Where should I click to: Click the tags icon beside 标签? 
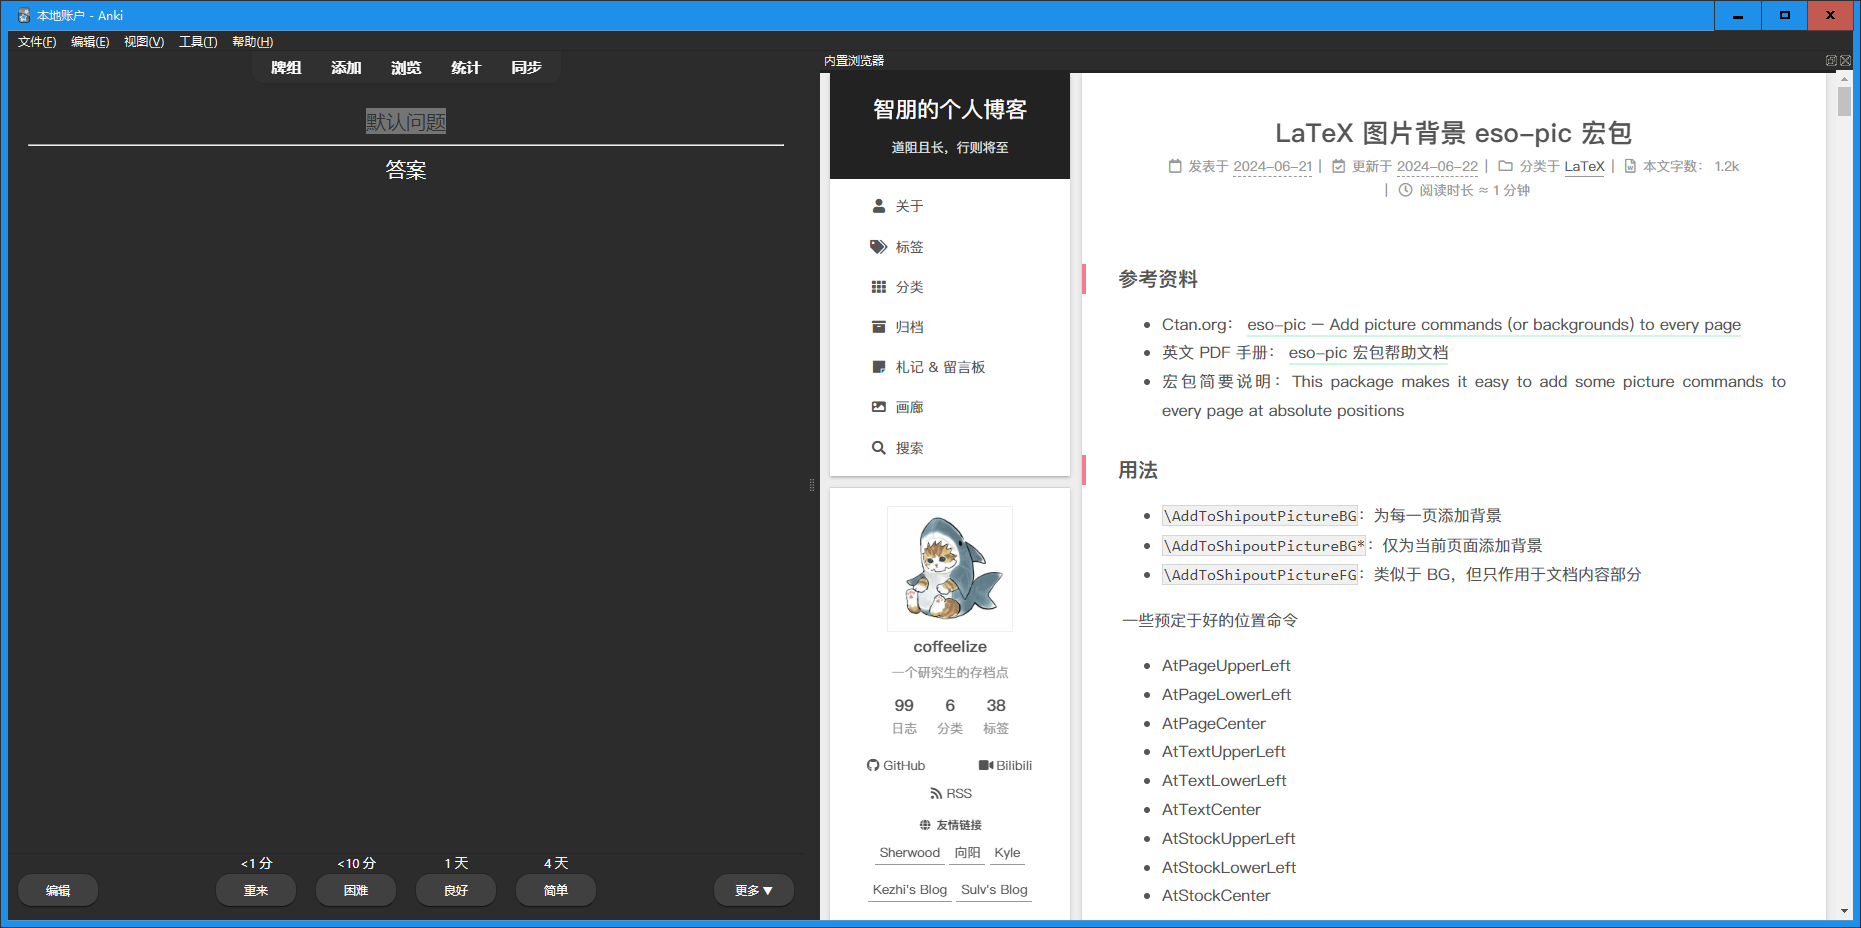(x=878, y=247)
